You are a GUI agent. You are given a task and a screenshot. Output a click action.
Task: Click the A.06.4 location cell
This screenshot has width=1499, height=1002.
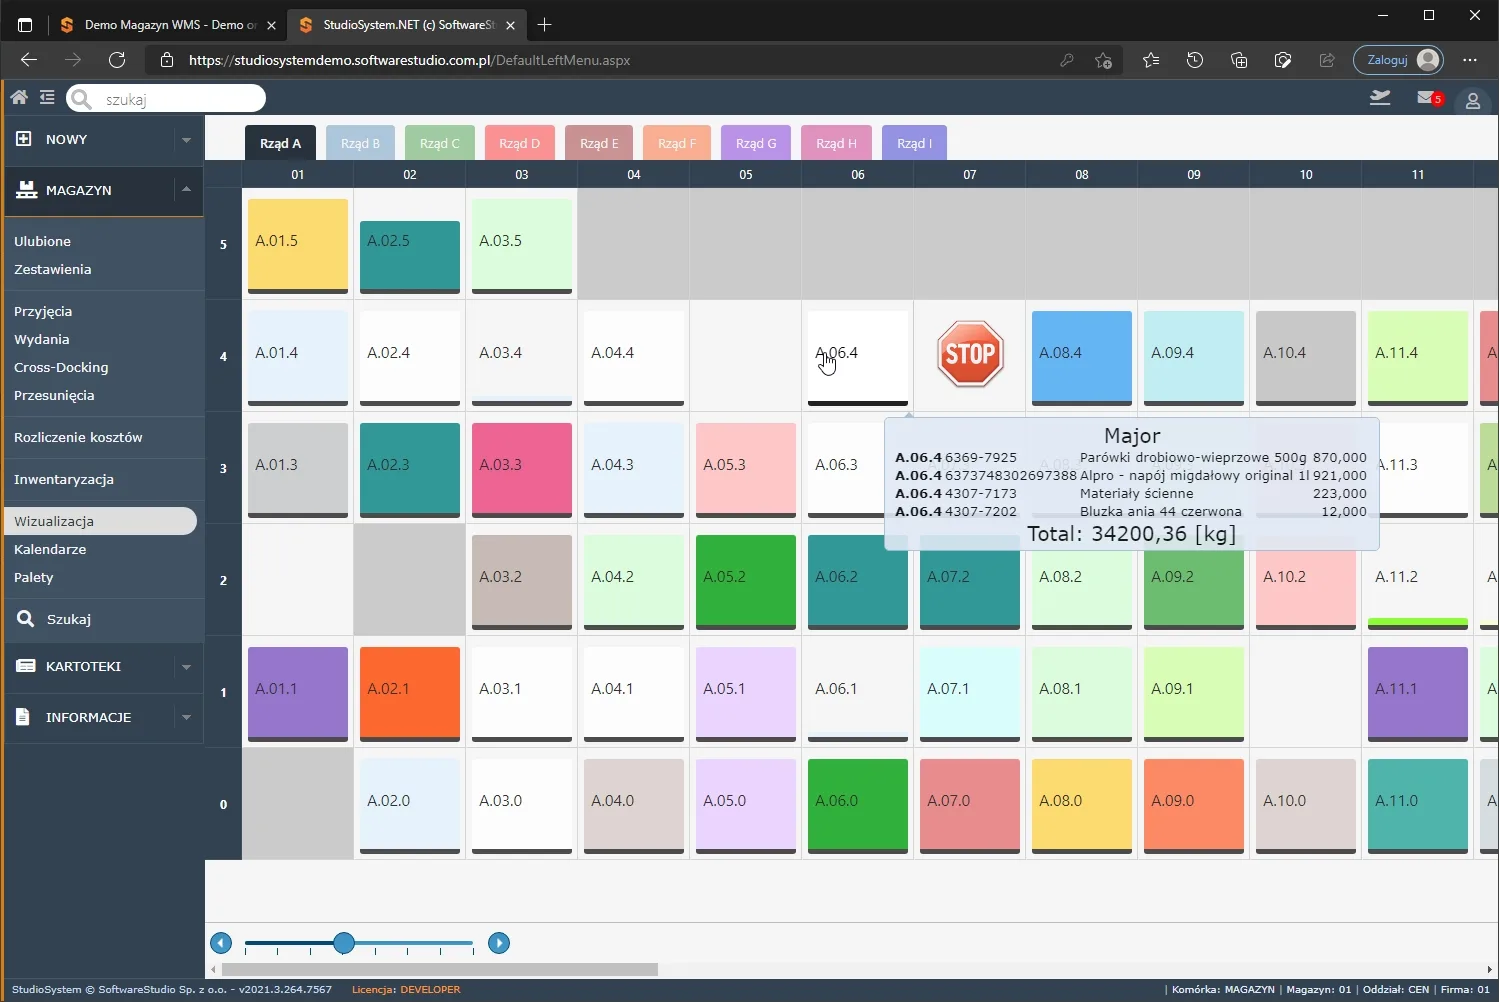pos(858,358)
